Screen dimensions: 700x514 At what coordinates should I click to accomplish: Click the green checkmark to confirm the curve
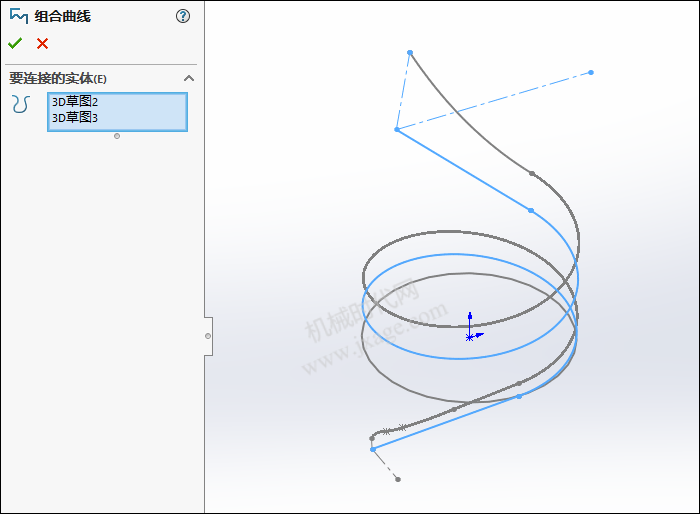pos(15,43)
